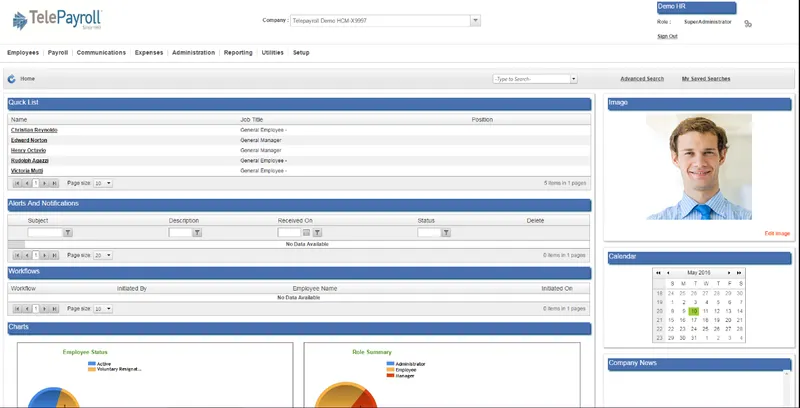Show previous month in calendar

click(x=668, y=273)
